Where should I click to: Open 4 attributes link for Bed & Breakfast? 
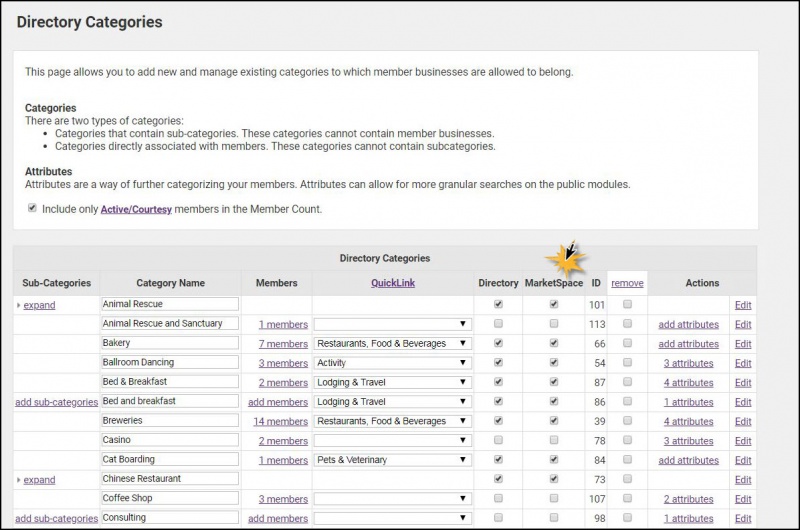(x=688, y=383)
